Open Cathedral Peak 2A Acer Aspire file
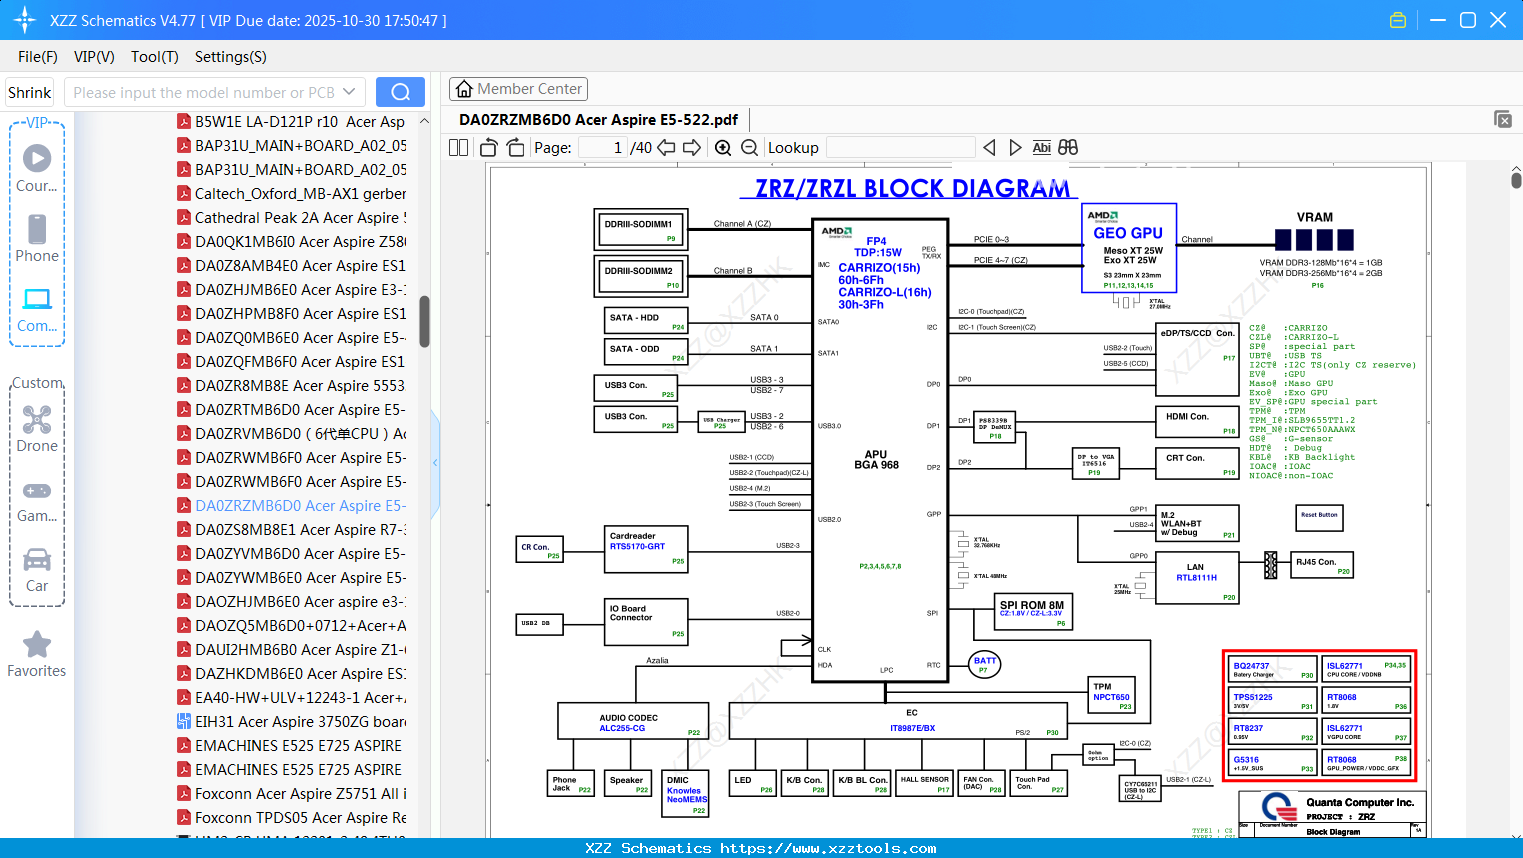 click(x=291, y=218)
